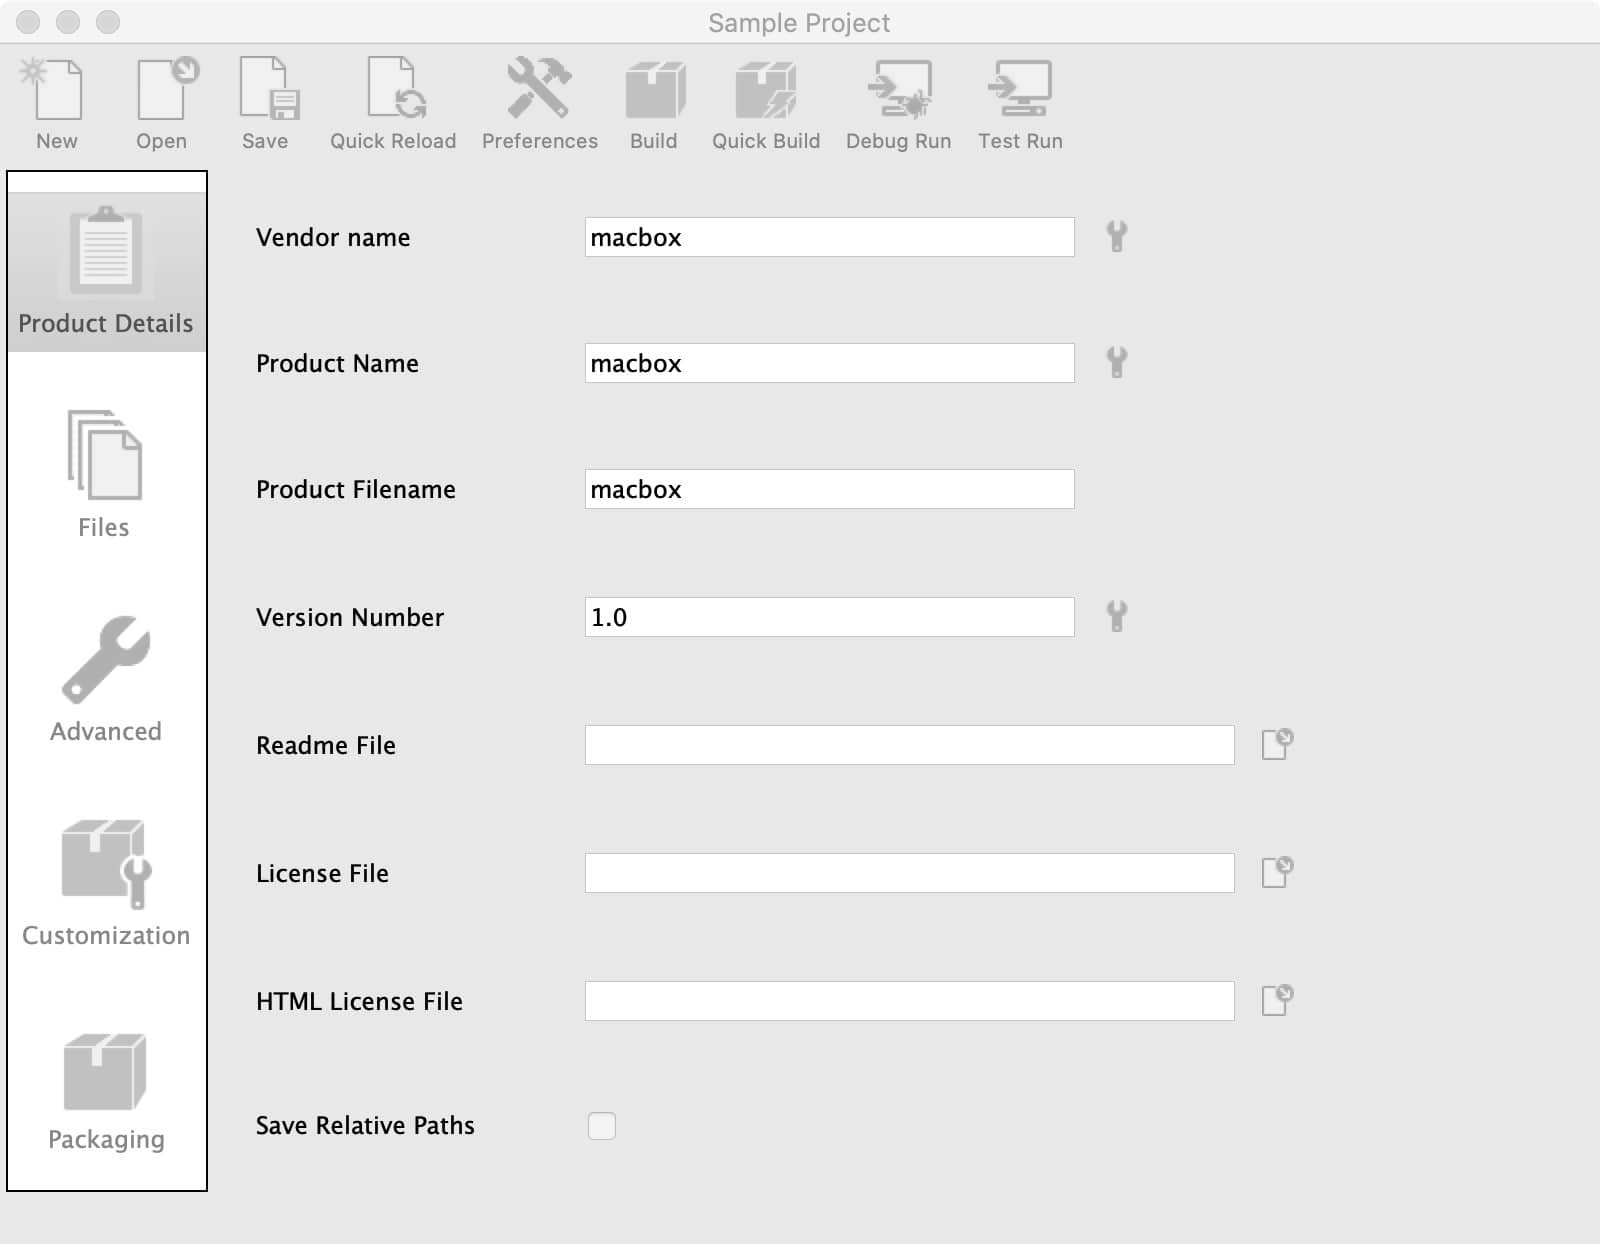Browse for HTML License File icon

click(x=1277, y=1000)
